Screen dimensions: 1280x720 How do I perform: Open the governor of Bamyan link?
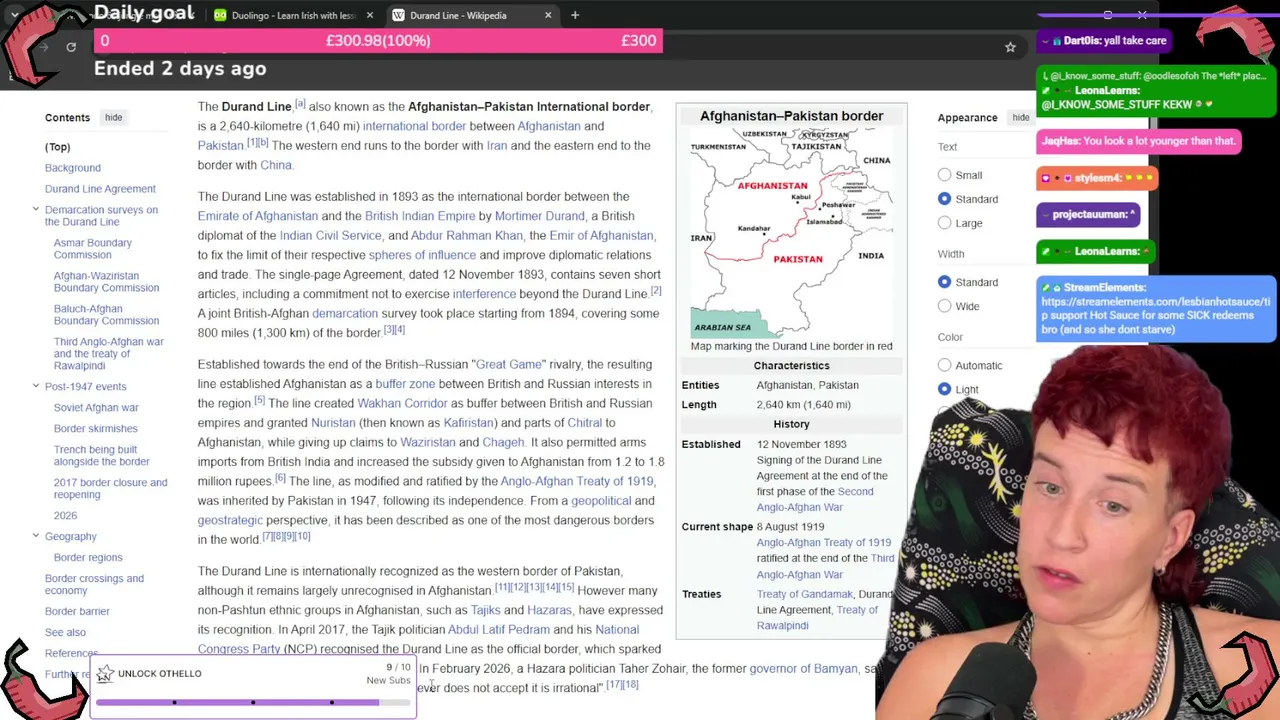point(804,669)
